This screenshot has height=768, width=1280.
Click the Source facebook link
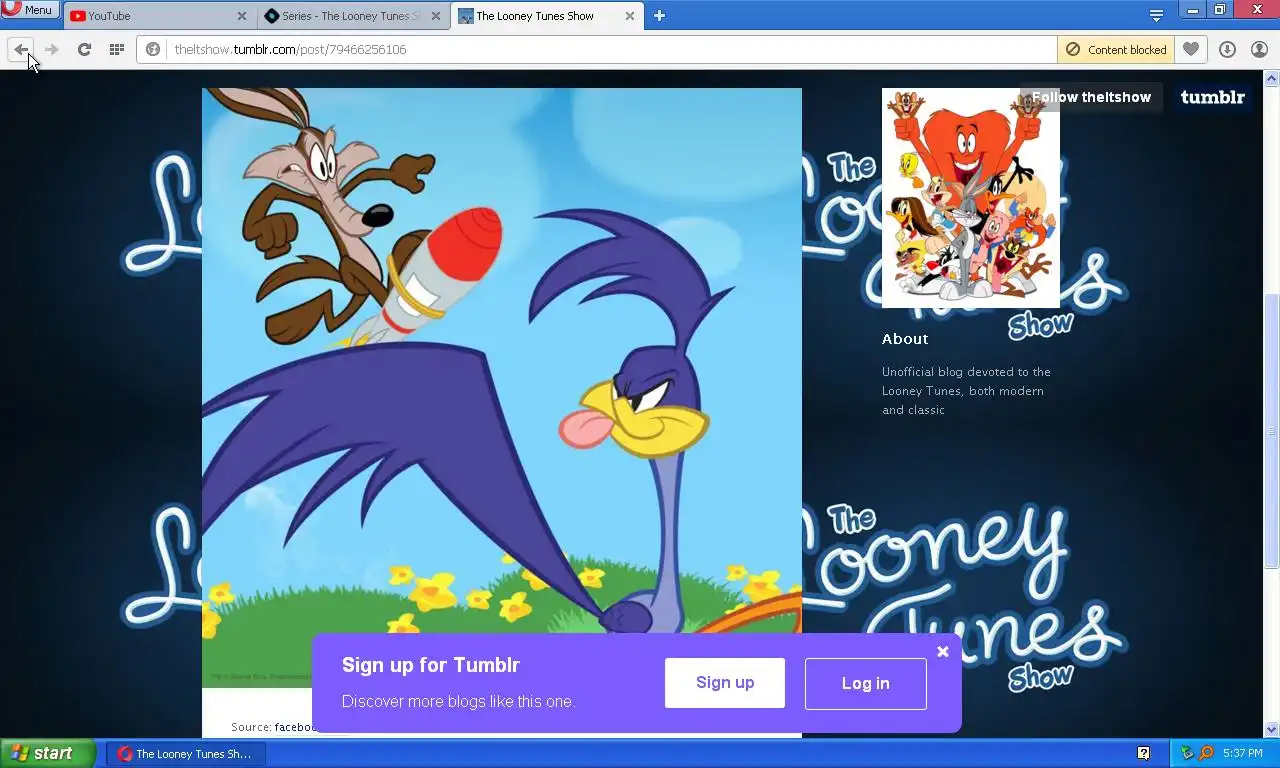295,727
